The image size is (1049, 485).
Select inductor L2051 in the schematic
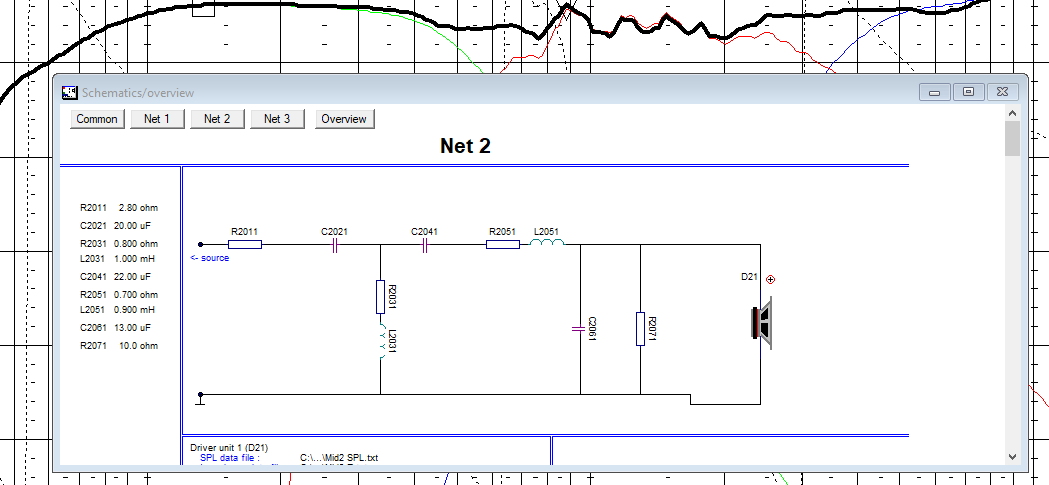pos(547,243)
